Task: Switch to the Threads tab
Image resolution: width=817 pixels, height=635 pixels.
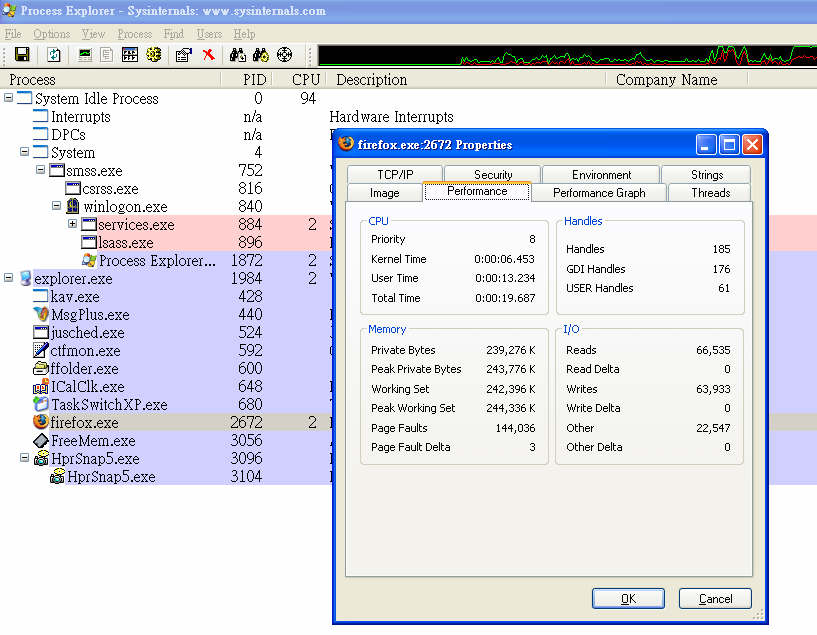Action: pos(710,193)
